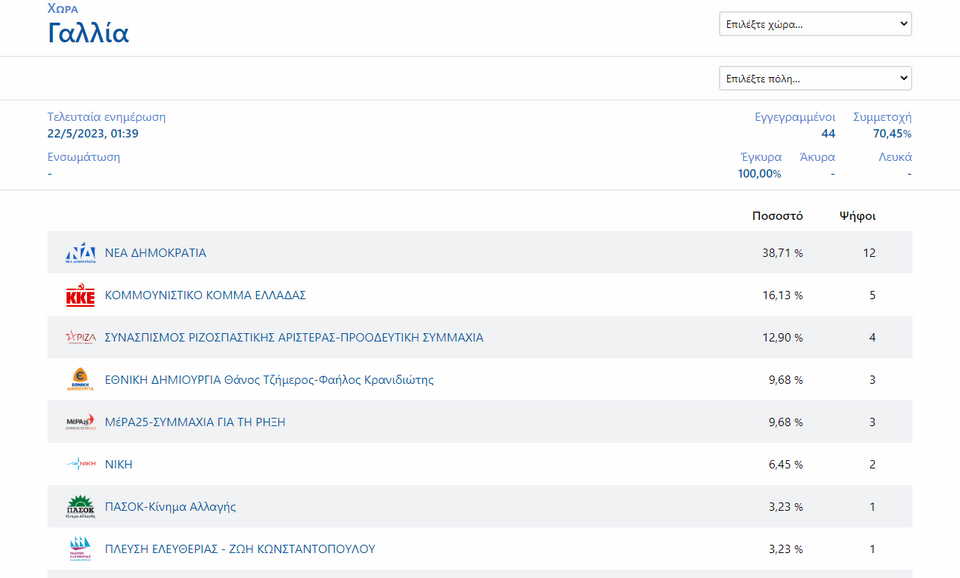Open the ΕΘΝΙΚΗ ΔΗΜΙΟΥΡΓΙΑ party link
The height and width of the screenshot is (578, 960).
point(269,380)
